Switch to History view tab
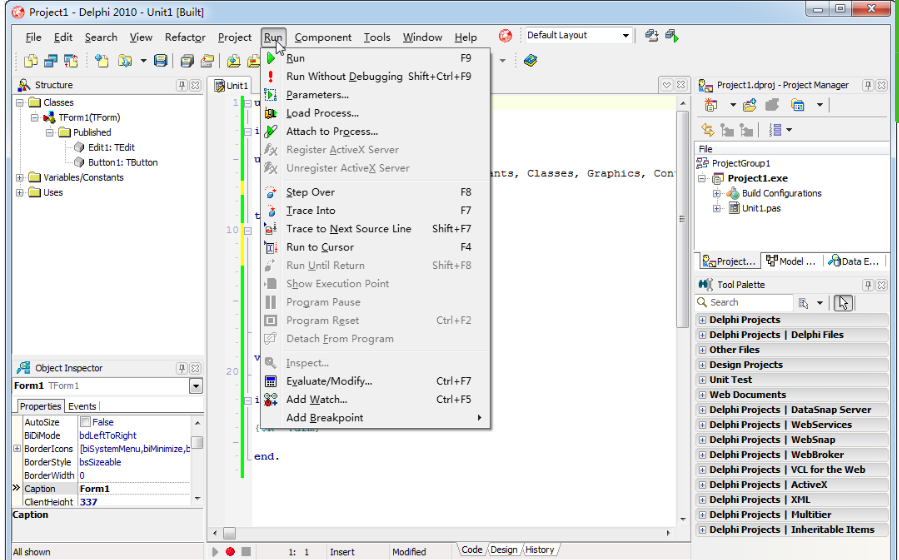Viewport: 899px width, 560px height. pyautogui.click(x=540, y=550)
